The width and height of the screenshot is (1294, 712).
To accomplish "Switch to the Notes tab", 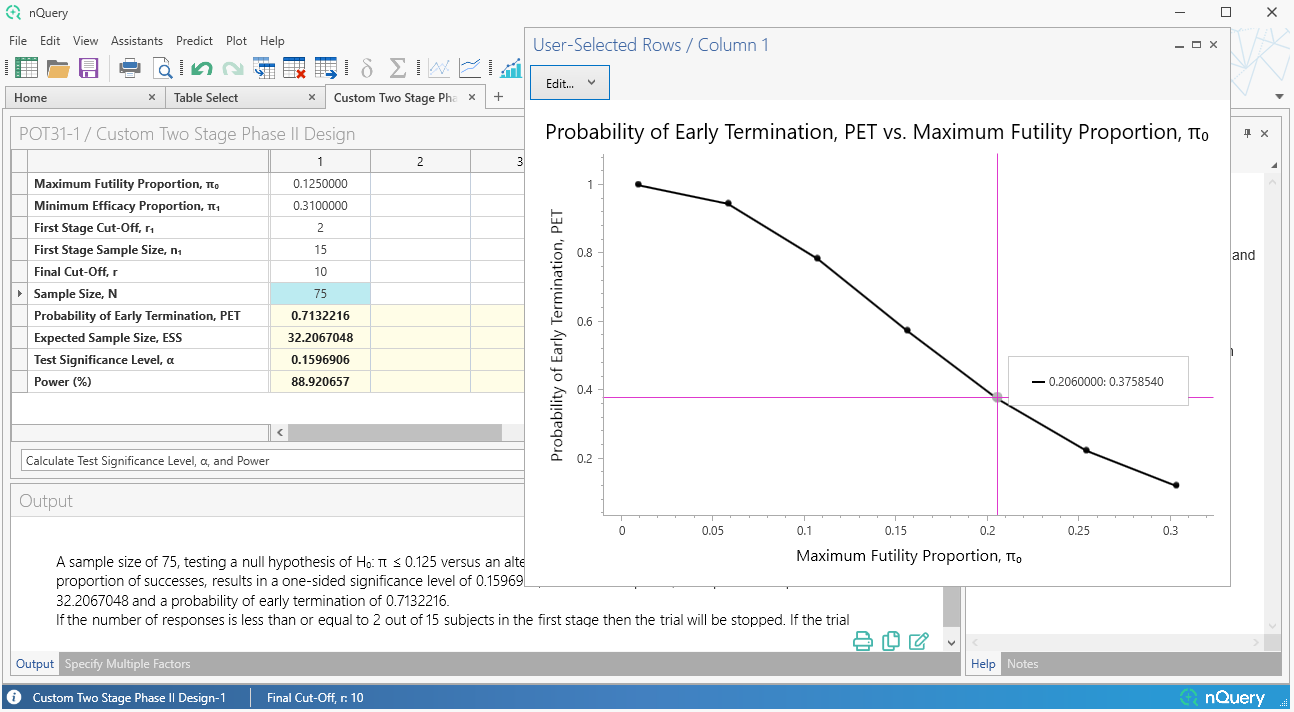I will coord(1022,664).
